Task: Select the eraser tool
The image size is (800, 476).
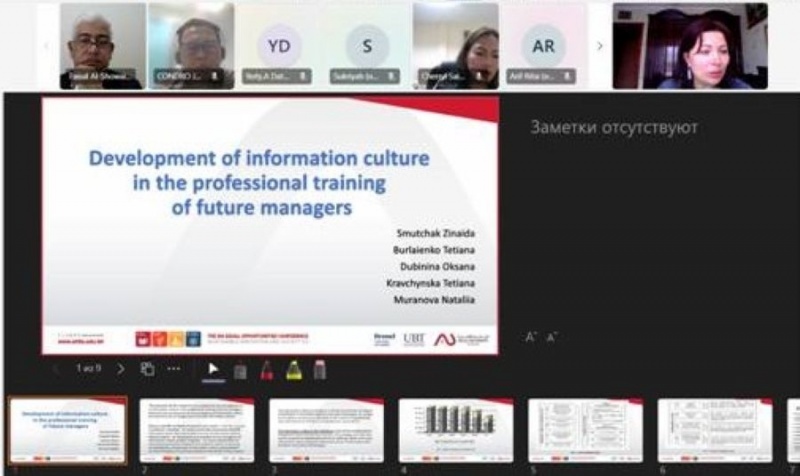Action: 320,370
